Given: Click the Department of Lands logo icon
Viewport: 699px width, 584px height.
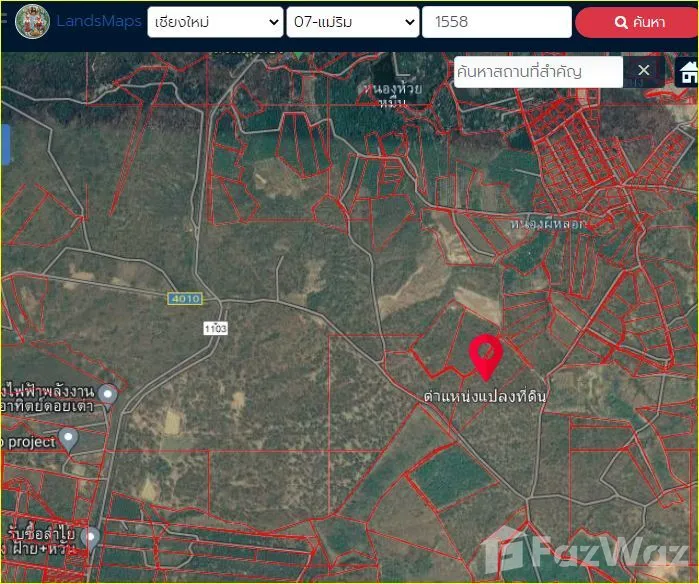Looking at the screenshot, I should point(33,21).
